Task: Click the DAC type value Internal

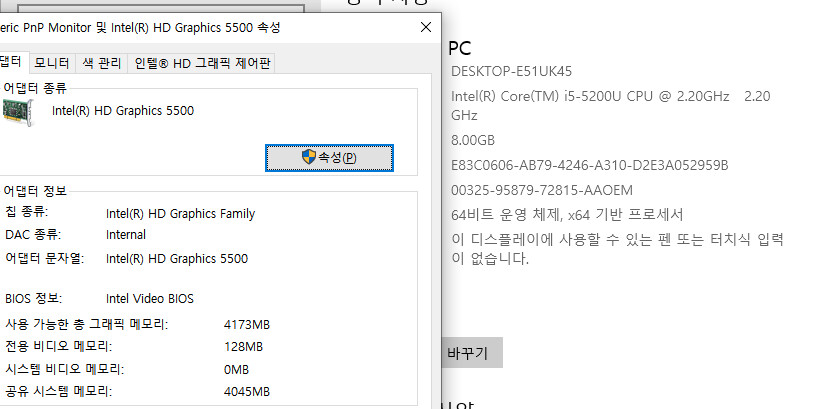Action: 125,234
